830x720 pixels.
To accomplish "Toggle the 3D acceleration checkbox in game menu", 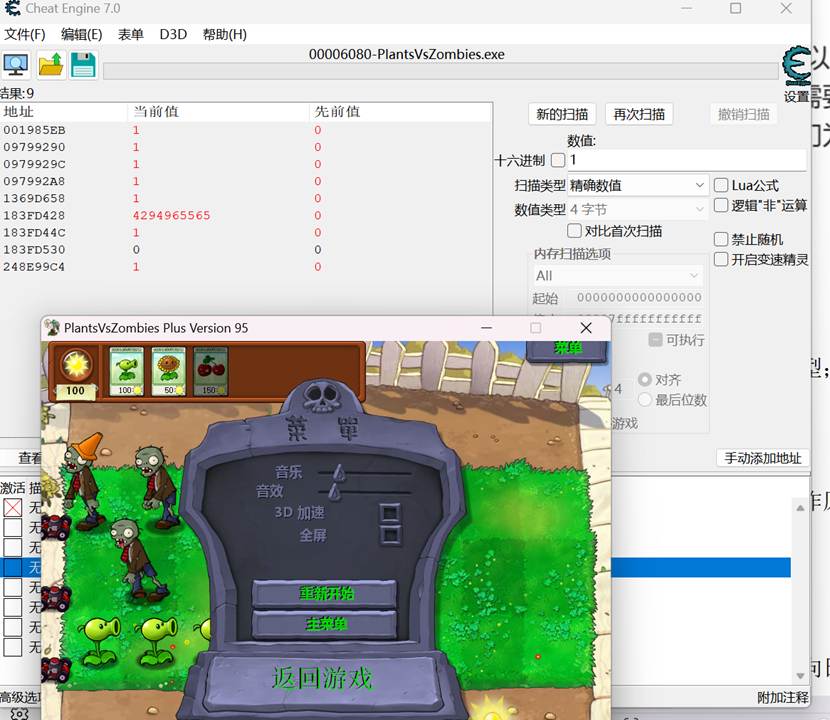I will [390, 513].
